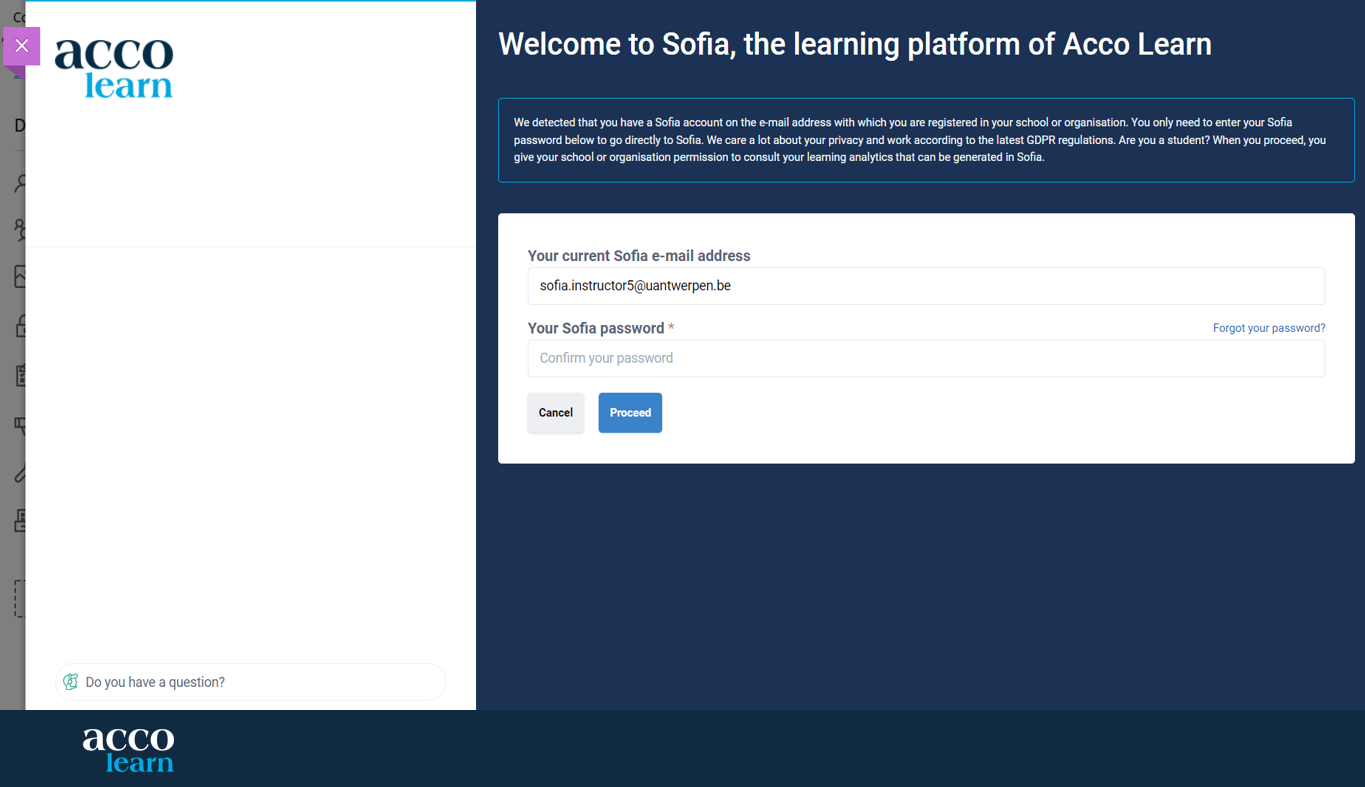Click the Acco Learn logo at the top

click(114, 68)
